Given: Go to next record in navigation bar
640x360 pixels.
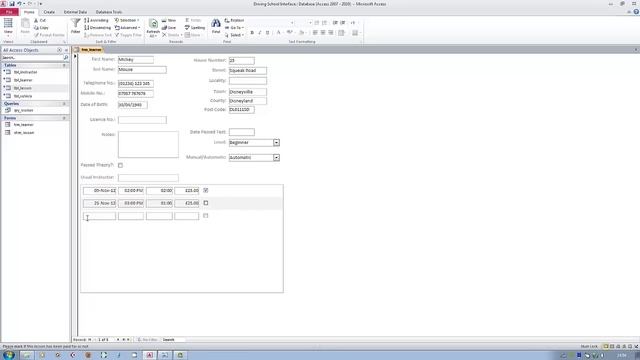Looking at the screenshot, I should tap(118, 340).
